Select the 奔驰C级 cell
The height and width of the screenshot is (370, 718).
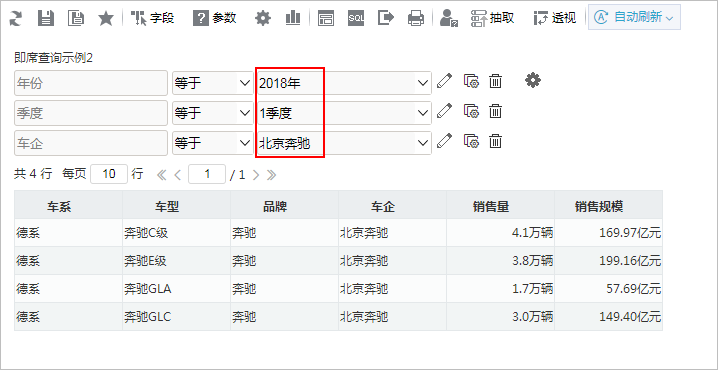tap(176, 233)
